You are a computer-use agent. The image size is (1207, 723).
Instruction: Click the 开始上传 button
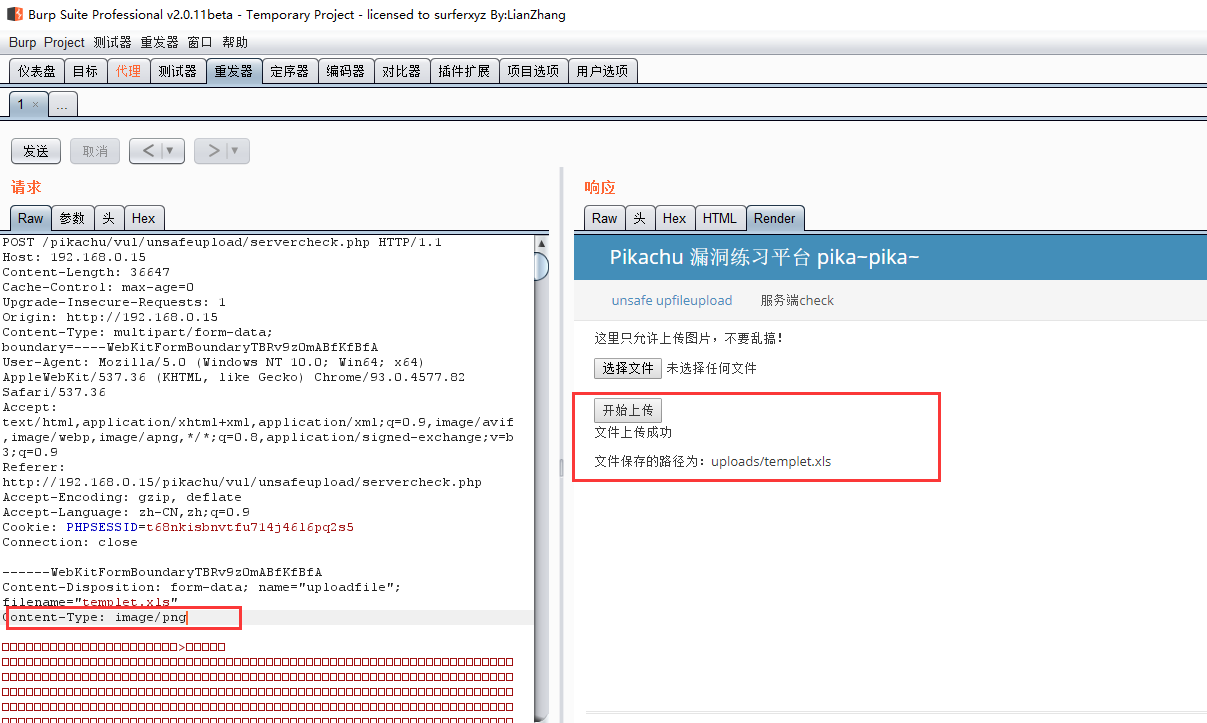[627, 411]
